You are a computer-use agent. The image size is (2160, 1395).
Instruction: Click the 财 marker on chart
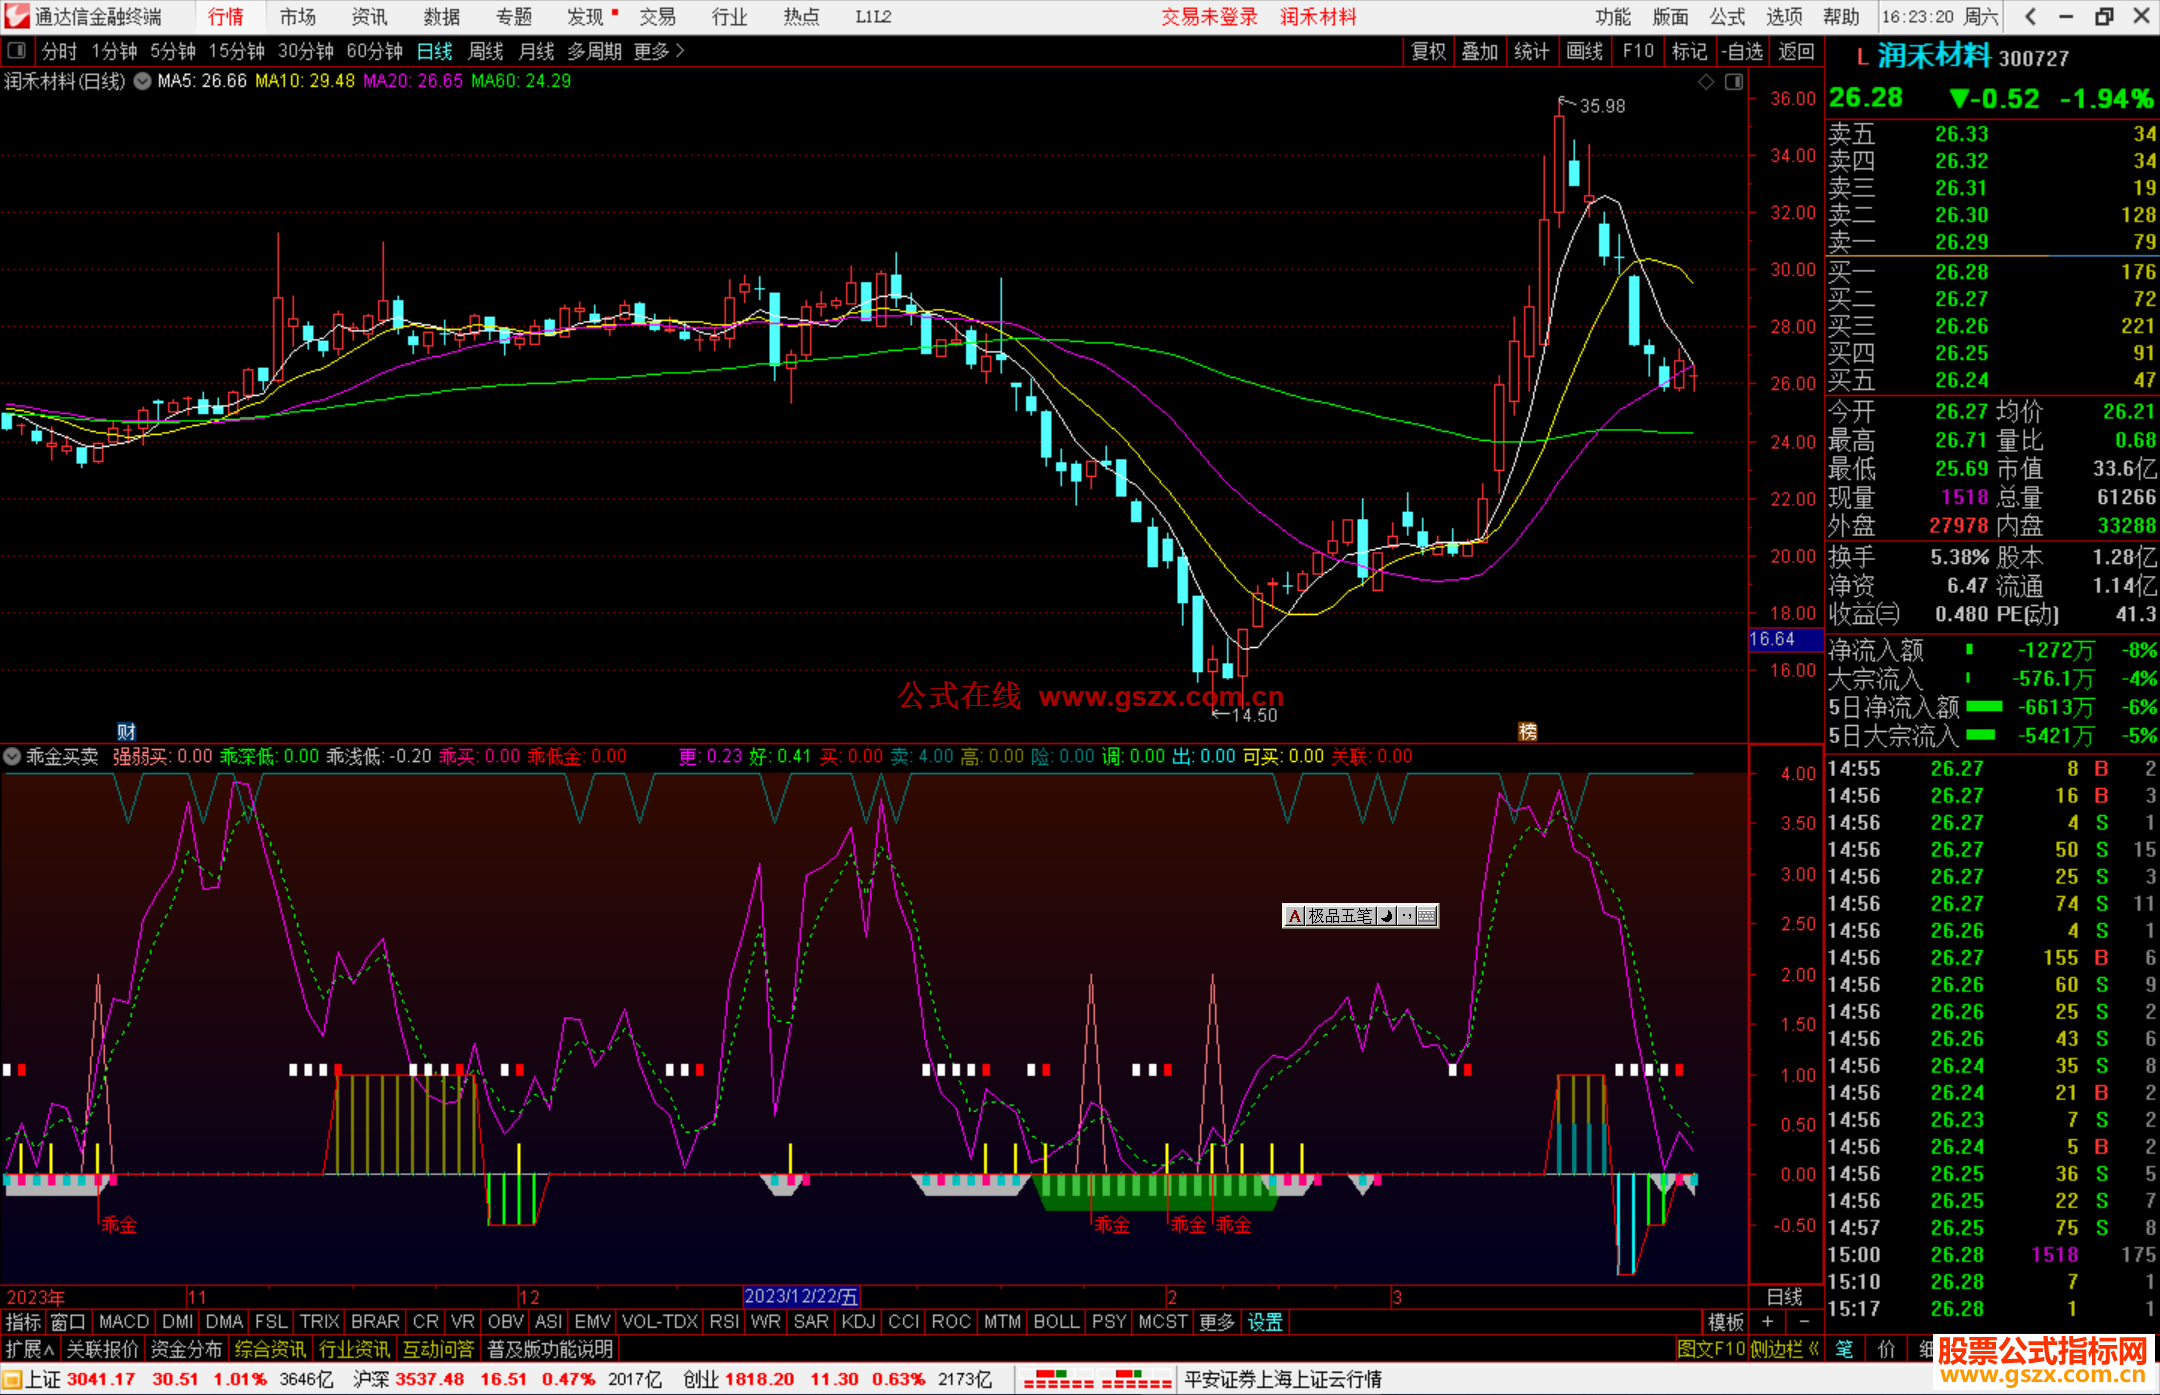click(126, 731)
